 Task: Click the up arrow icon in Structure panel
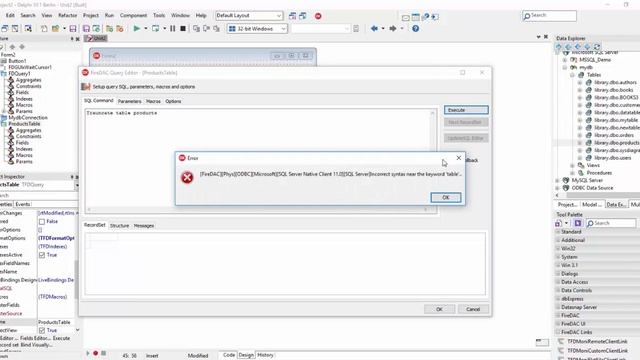[12, 47]
